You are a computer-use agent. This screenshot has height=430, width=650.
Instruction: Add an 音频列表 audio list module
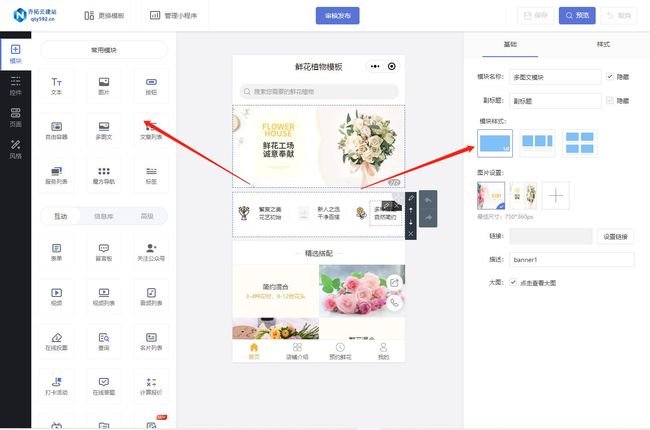(x=151, y=297)
